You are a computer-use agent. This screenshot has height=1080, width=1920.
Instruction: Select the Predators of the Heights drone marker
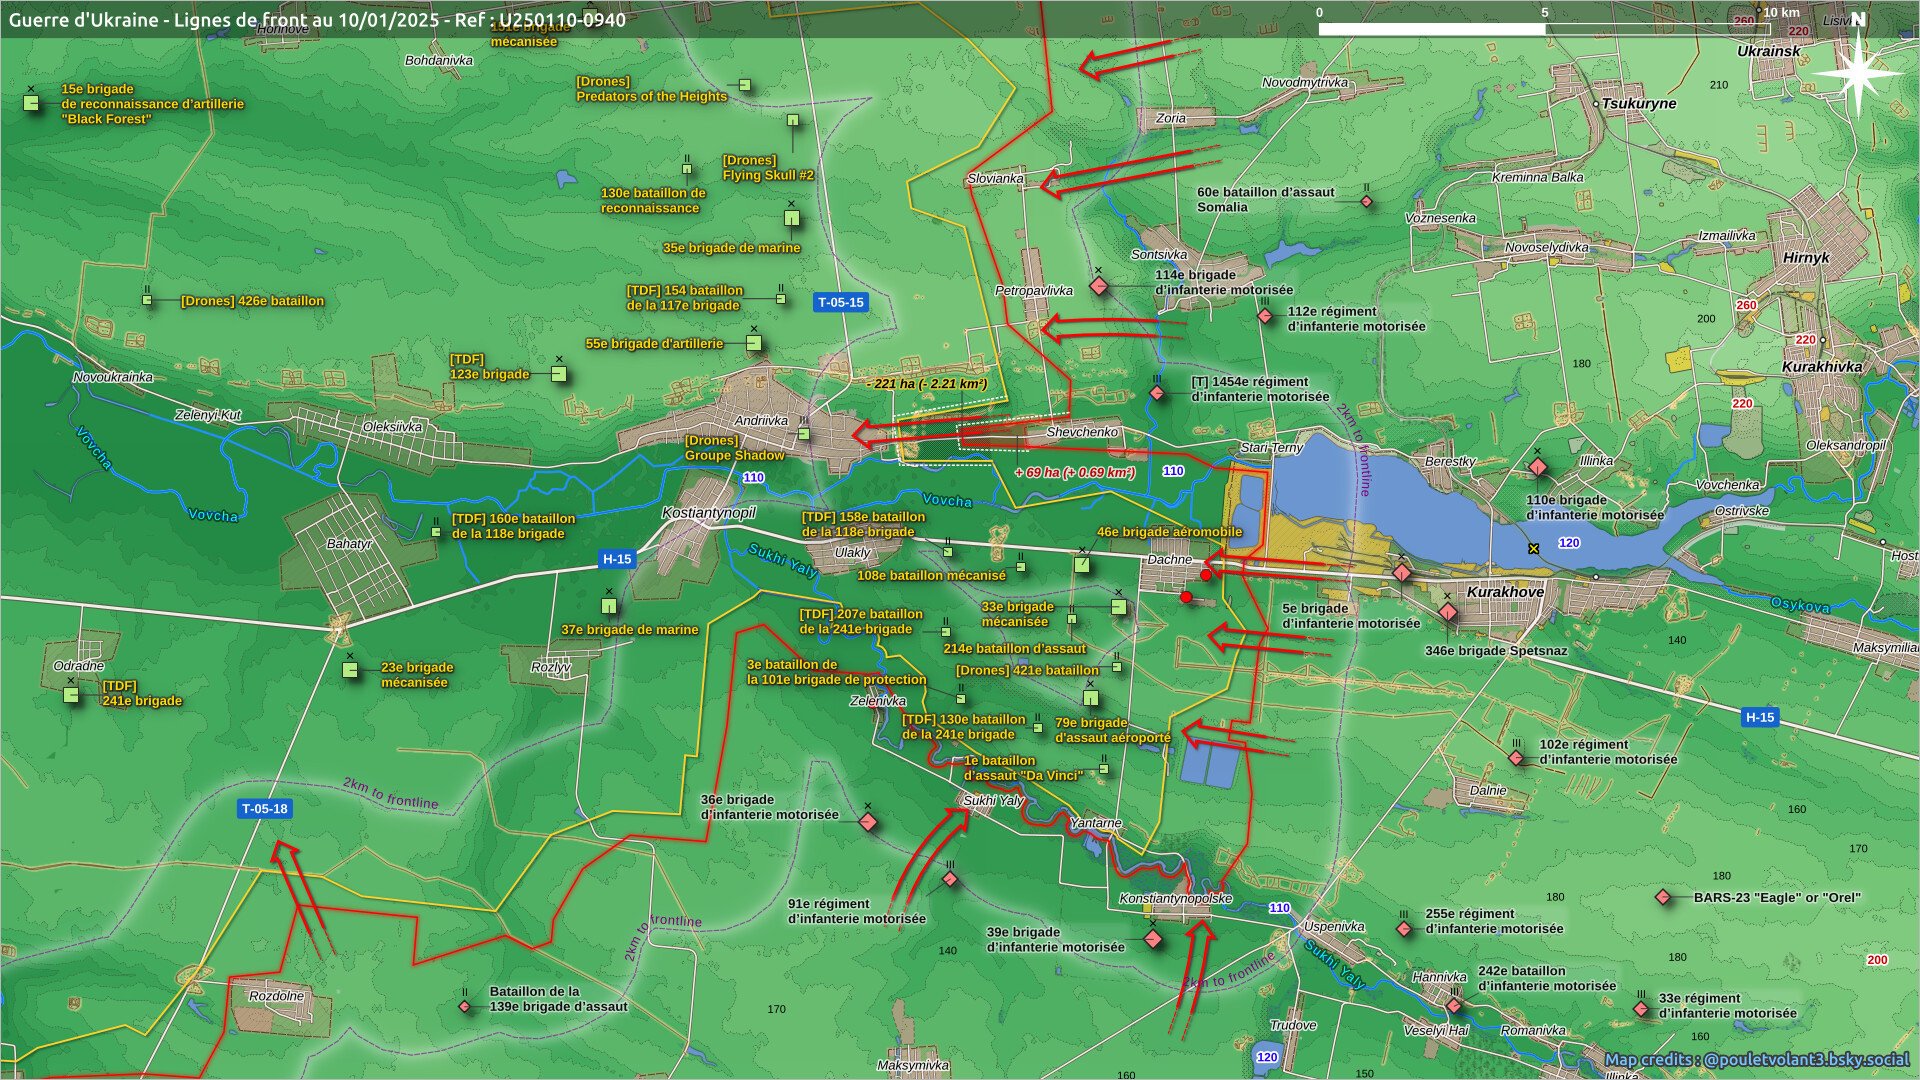click(745, 85)
